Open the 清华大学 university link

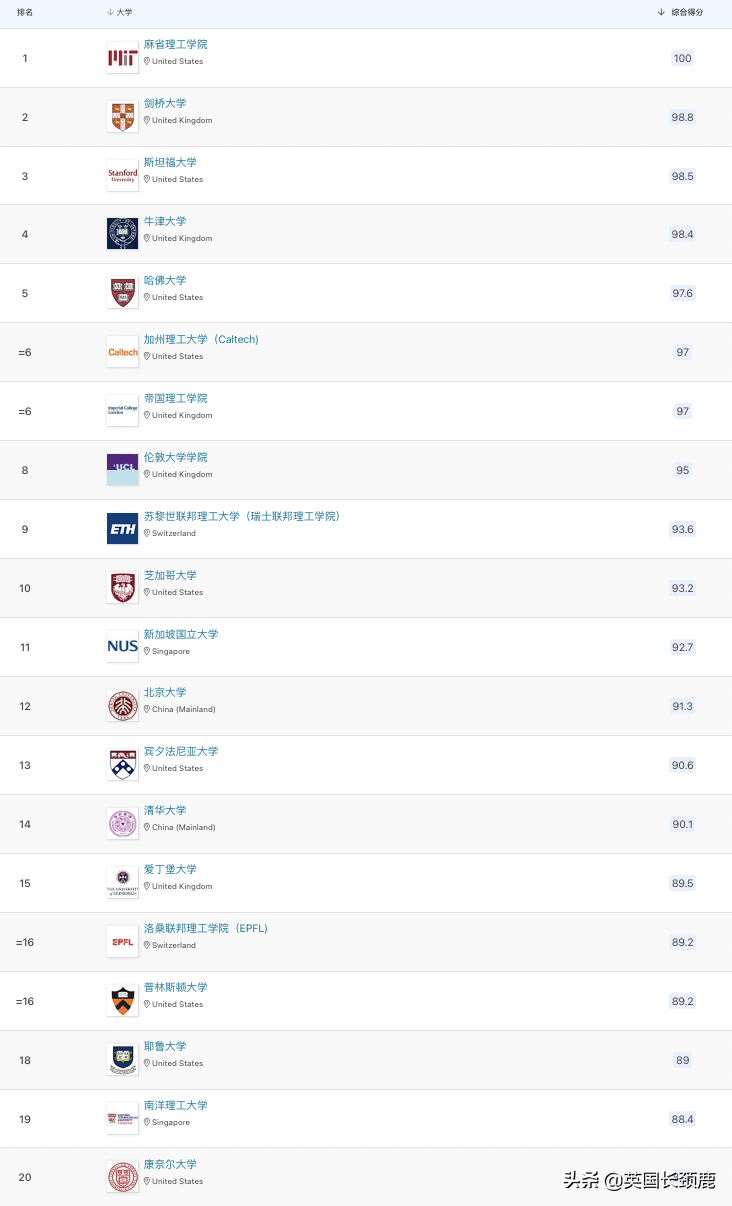[165, 811]
